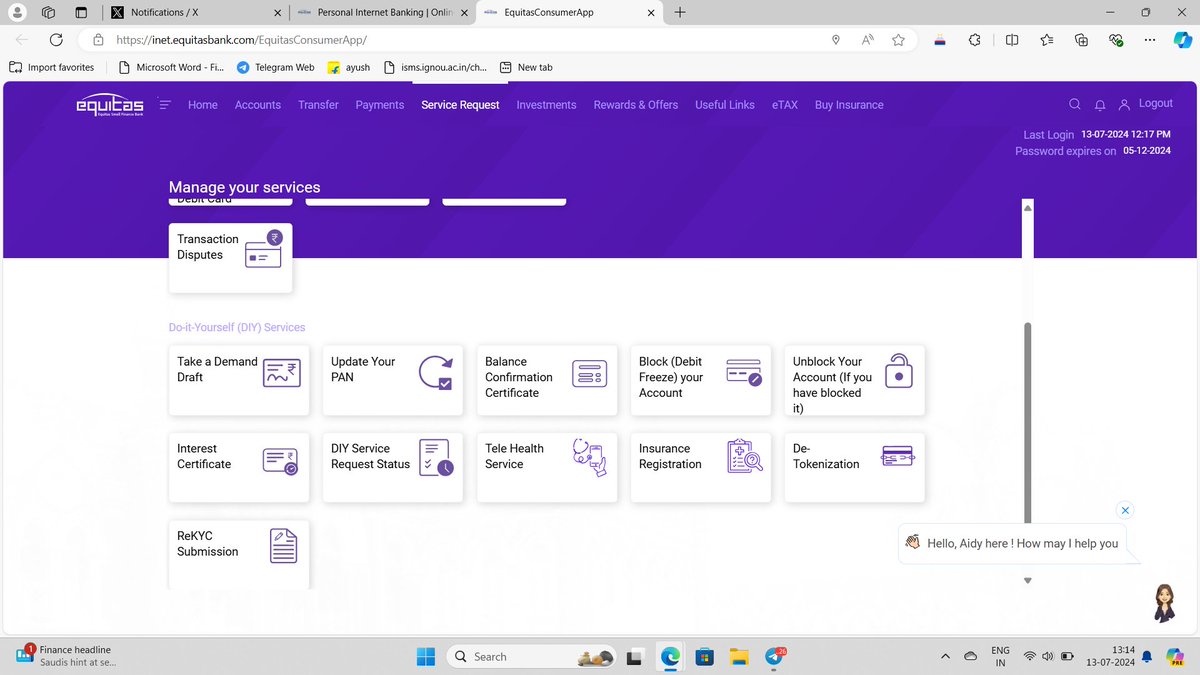
Task: Close the Aidy chat greeting bubble
Action: (x=1125, y=510)
